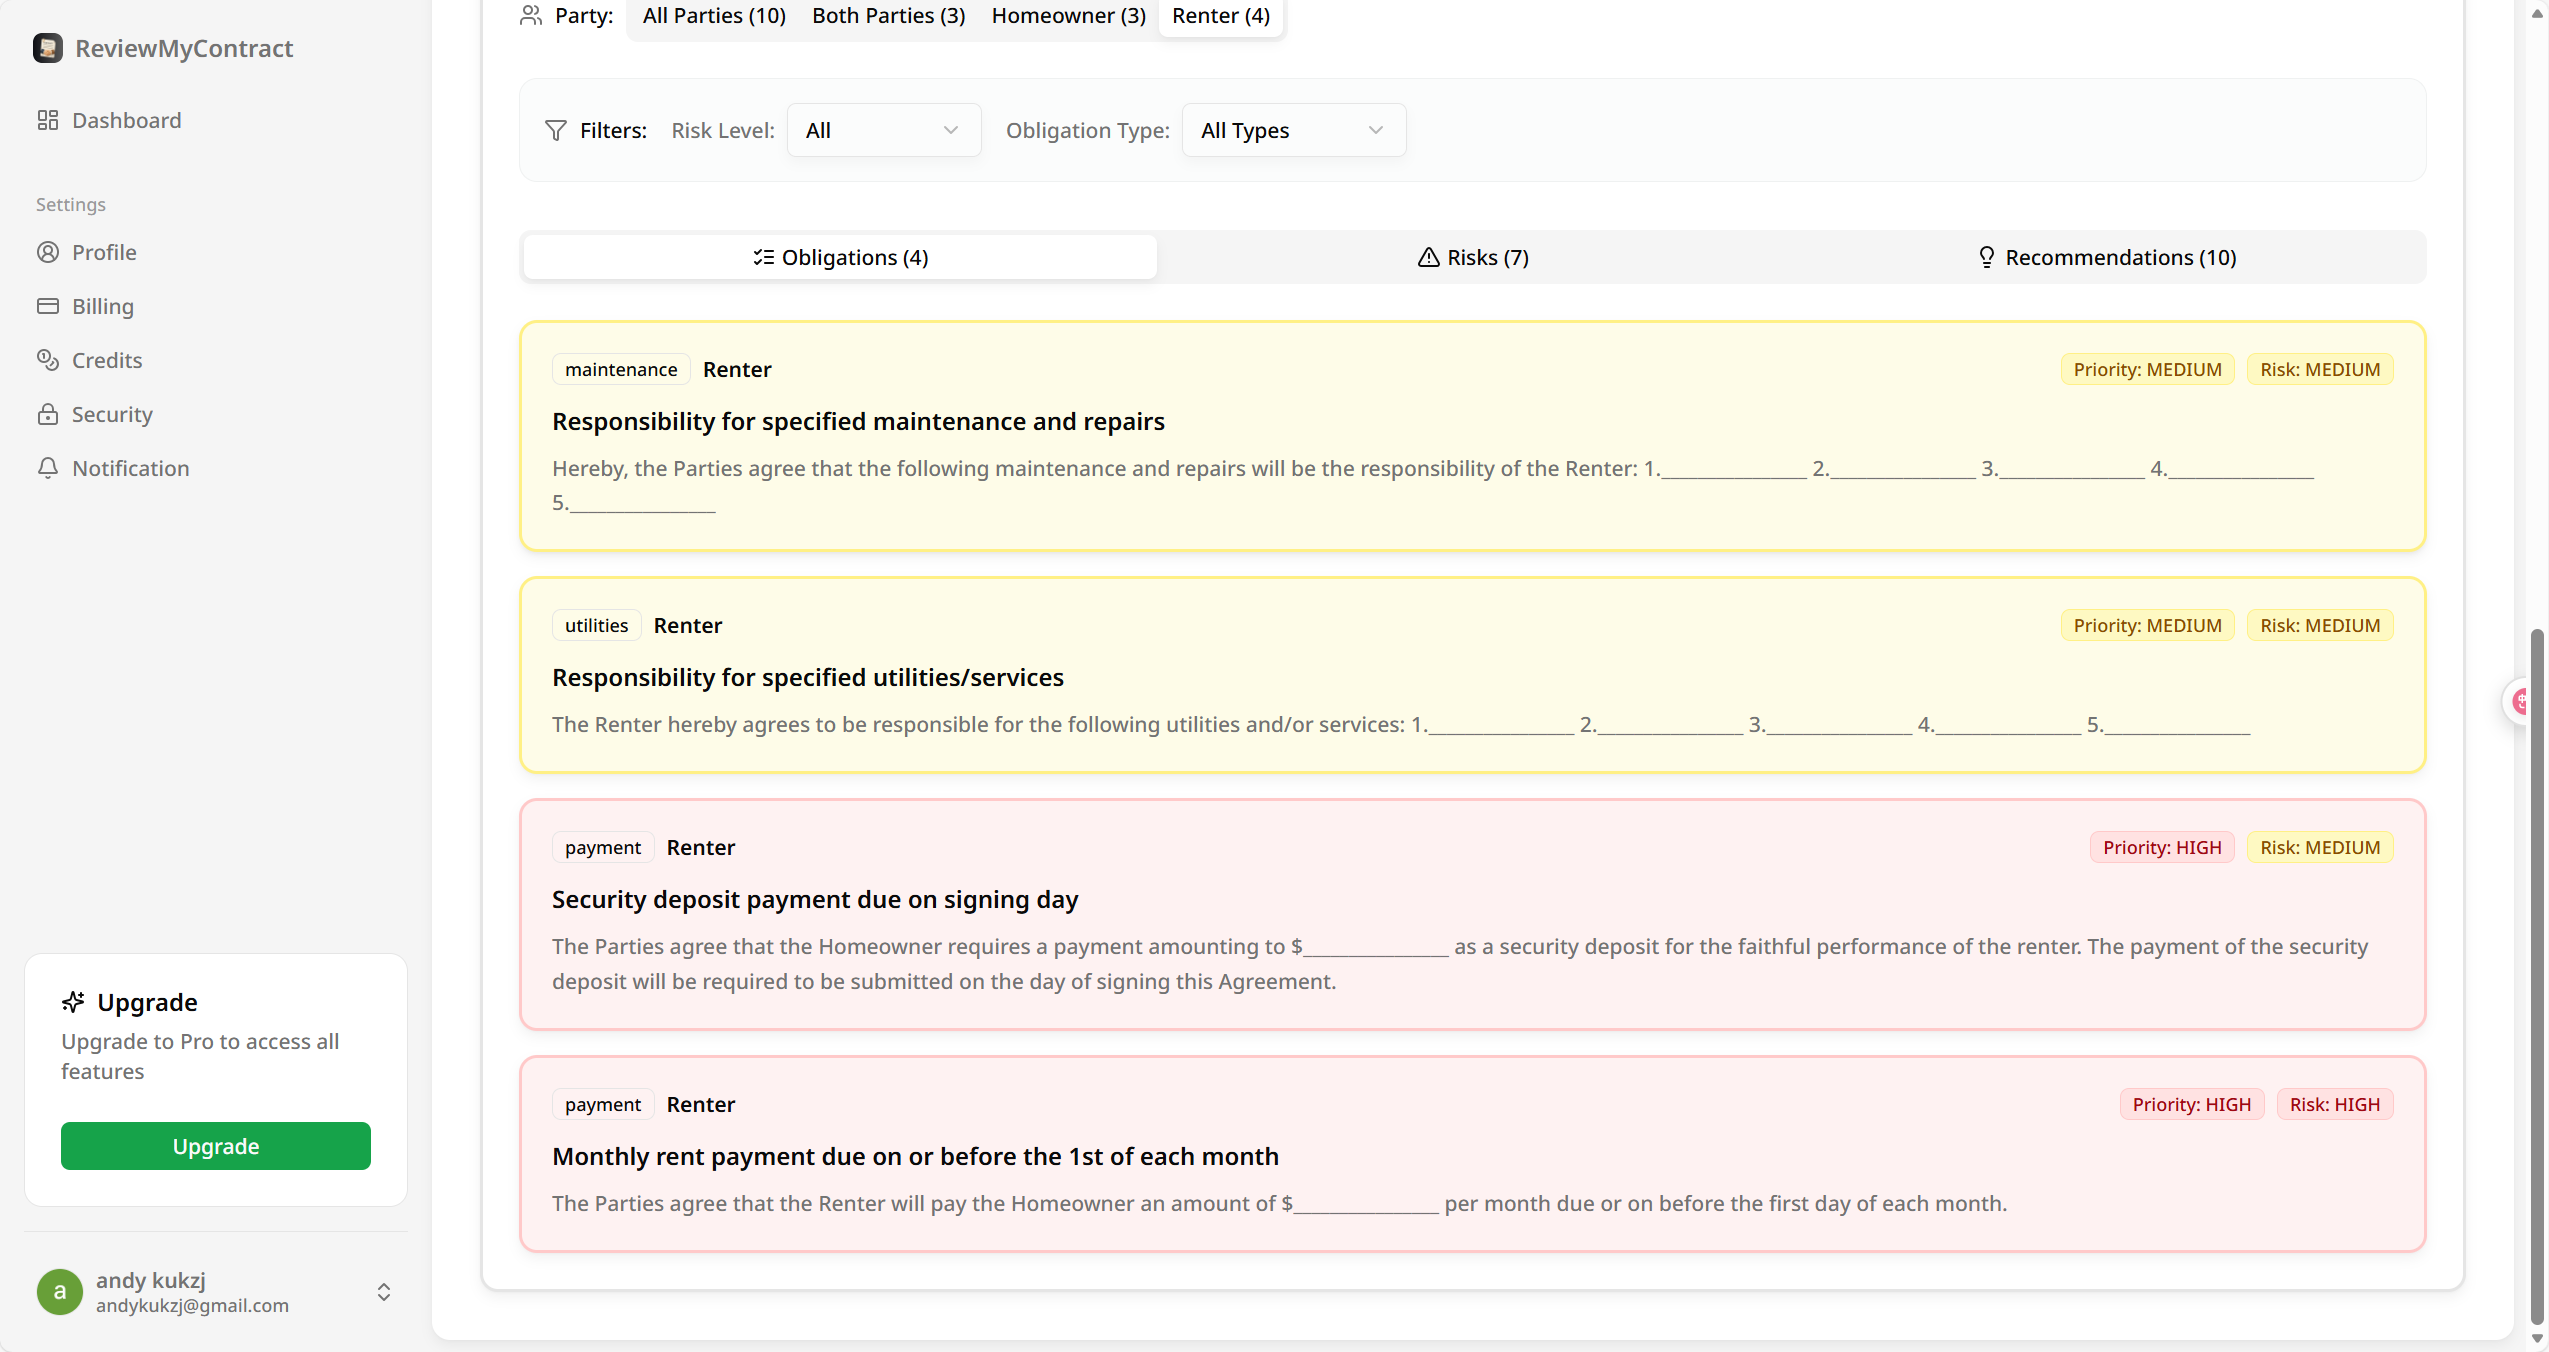Select the All Parties (10) filter
Image resolution: width=2549 pixels, height=1352 pixels.
click(x=713, y=16)
